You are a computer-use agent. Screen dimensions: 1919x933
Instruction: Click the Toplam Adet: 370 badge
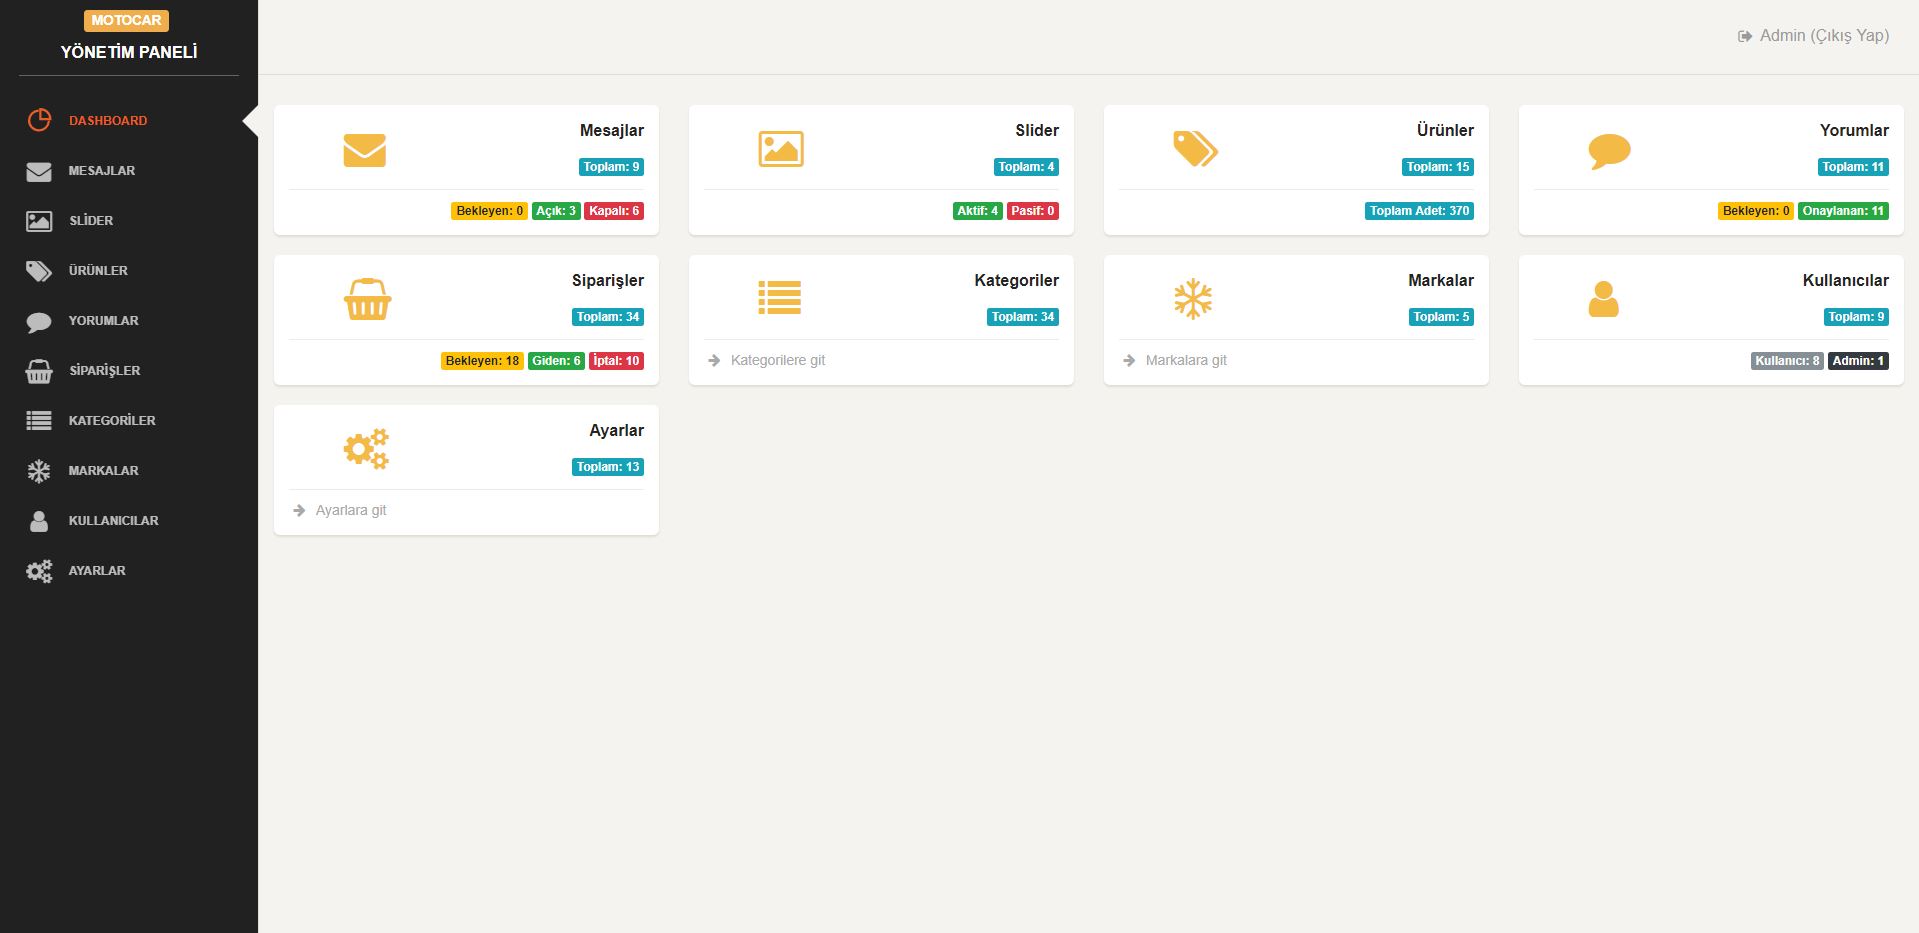(1420, 211)
